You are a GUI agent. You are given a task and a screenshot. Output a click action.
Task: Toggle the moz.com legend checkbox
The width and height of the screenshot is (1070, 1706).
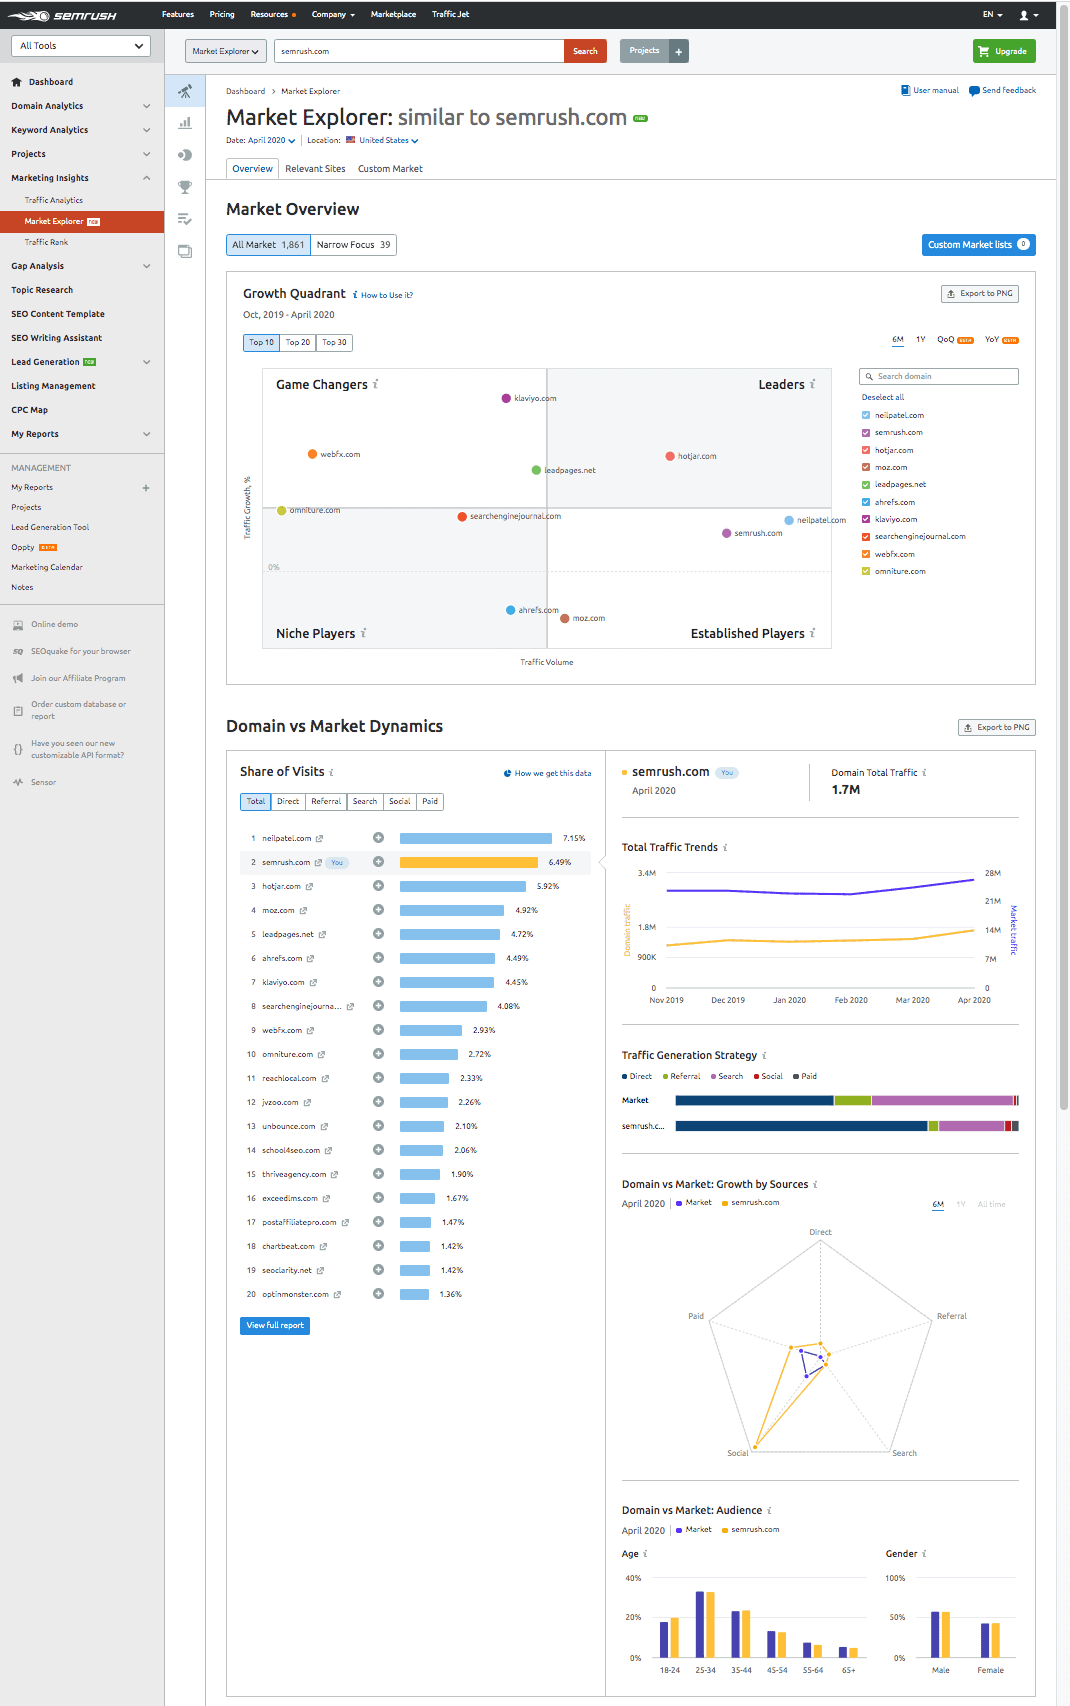866,467
